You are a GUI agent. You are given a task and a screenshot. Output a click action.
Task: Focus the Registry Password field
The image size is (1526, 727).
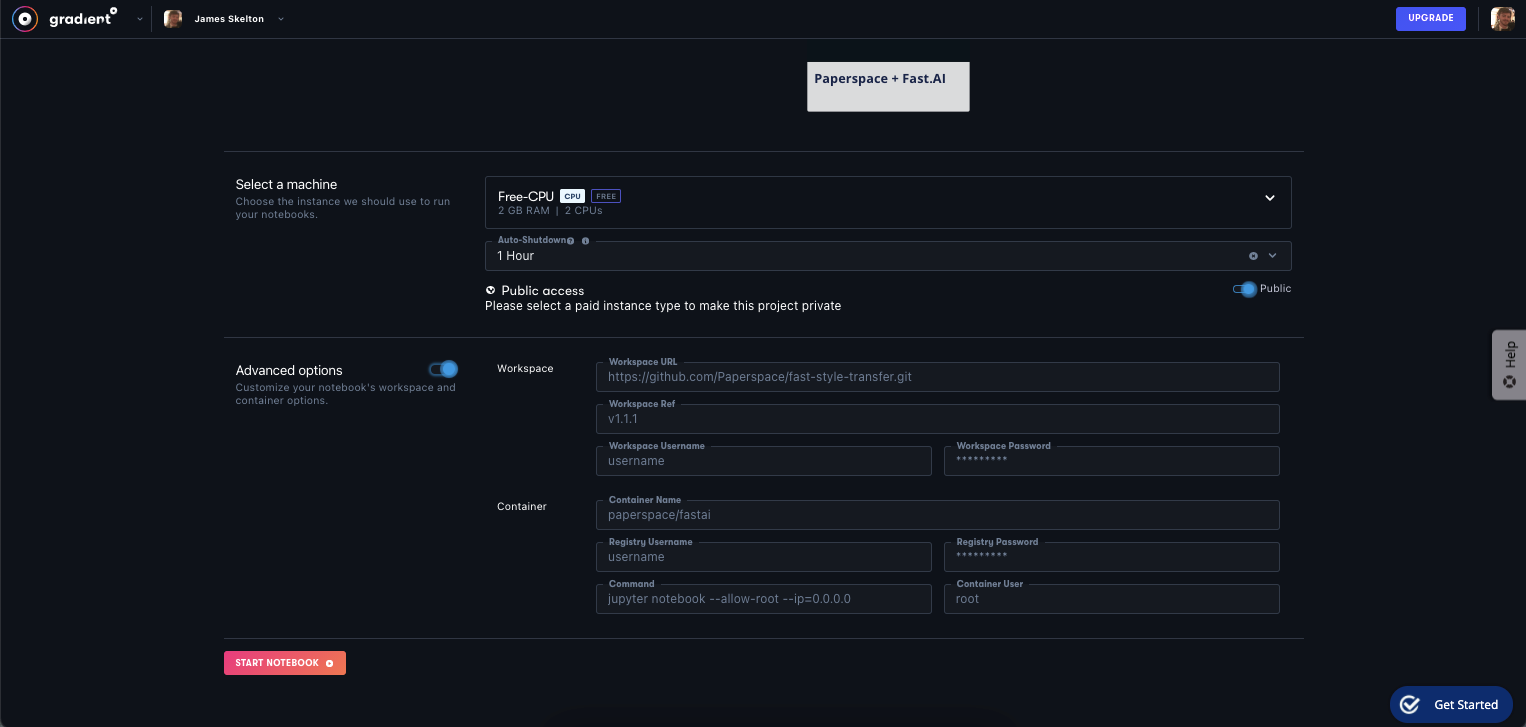tap(1112, 557)
